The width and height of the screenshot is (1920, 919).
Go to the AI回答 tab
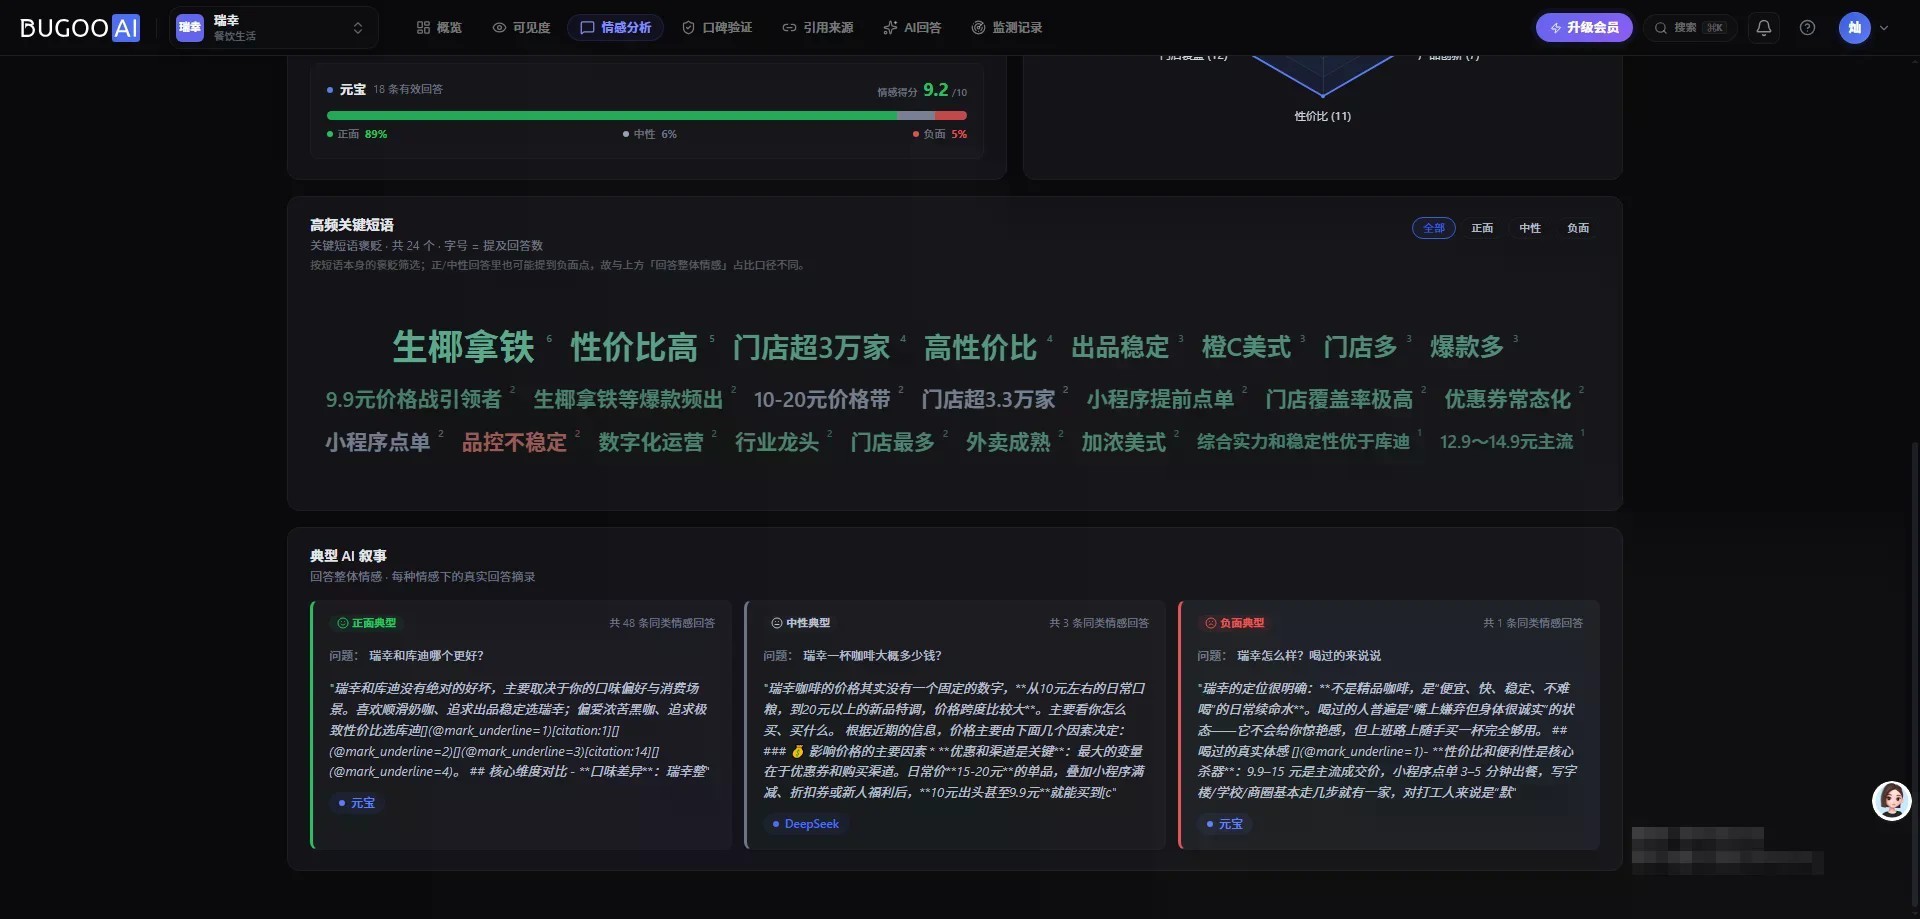pyautogui.click(x=912, y=28)
